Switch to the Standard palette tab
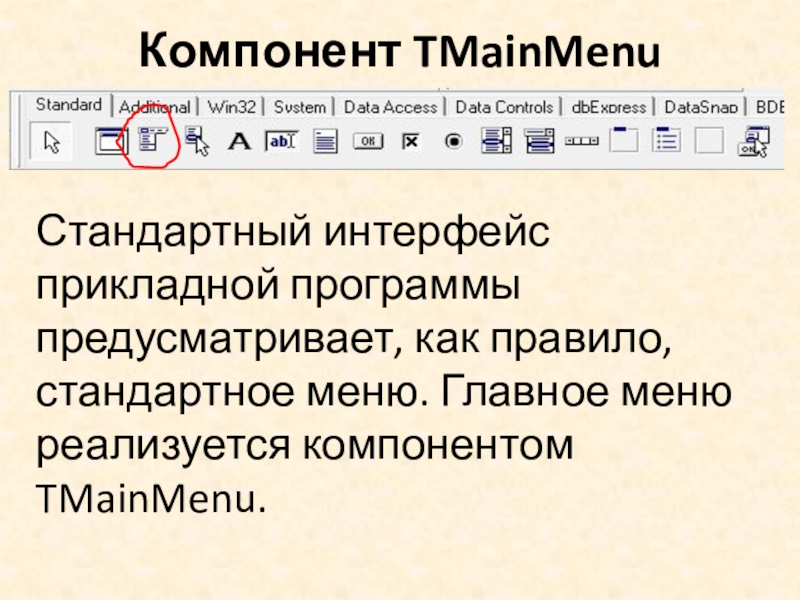The image size is (800, 600). click(x=69, y=105)
